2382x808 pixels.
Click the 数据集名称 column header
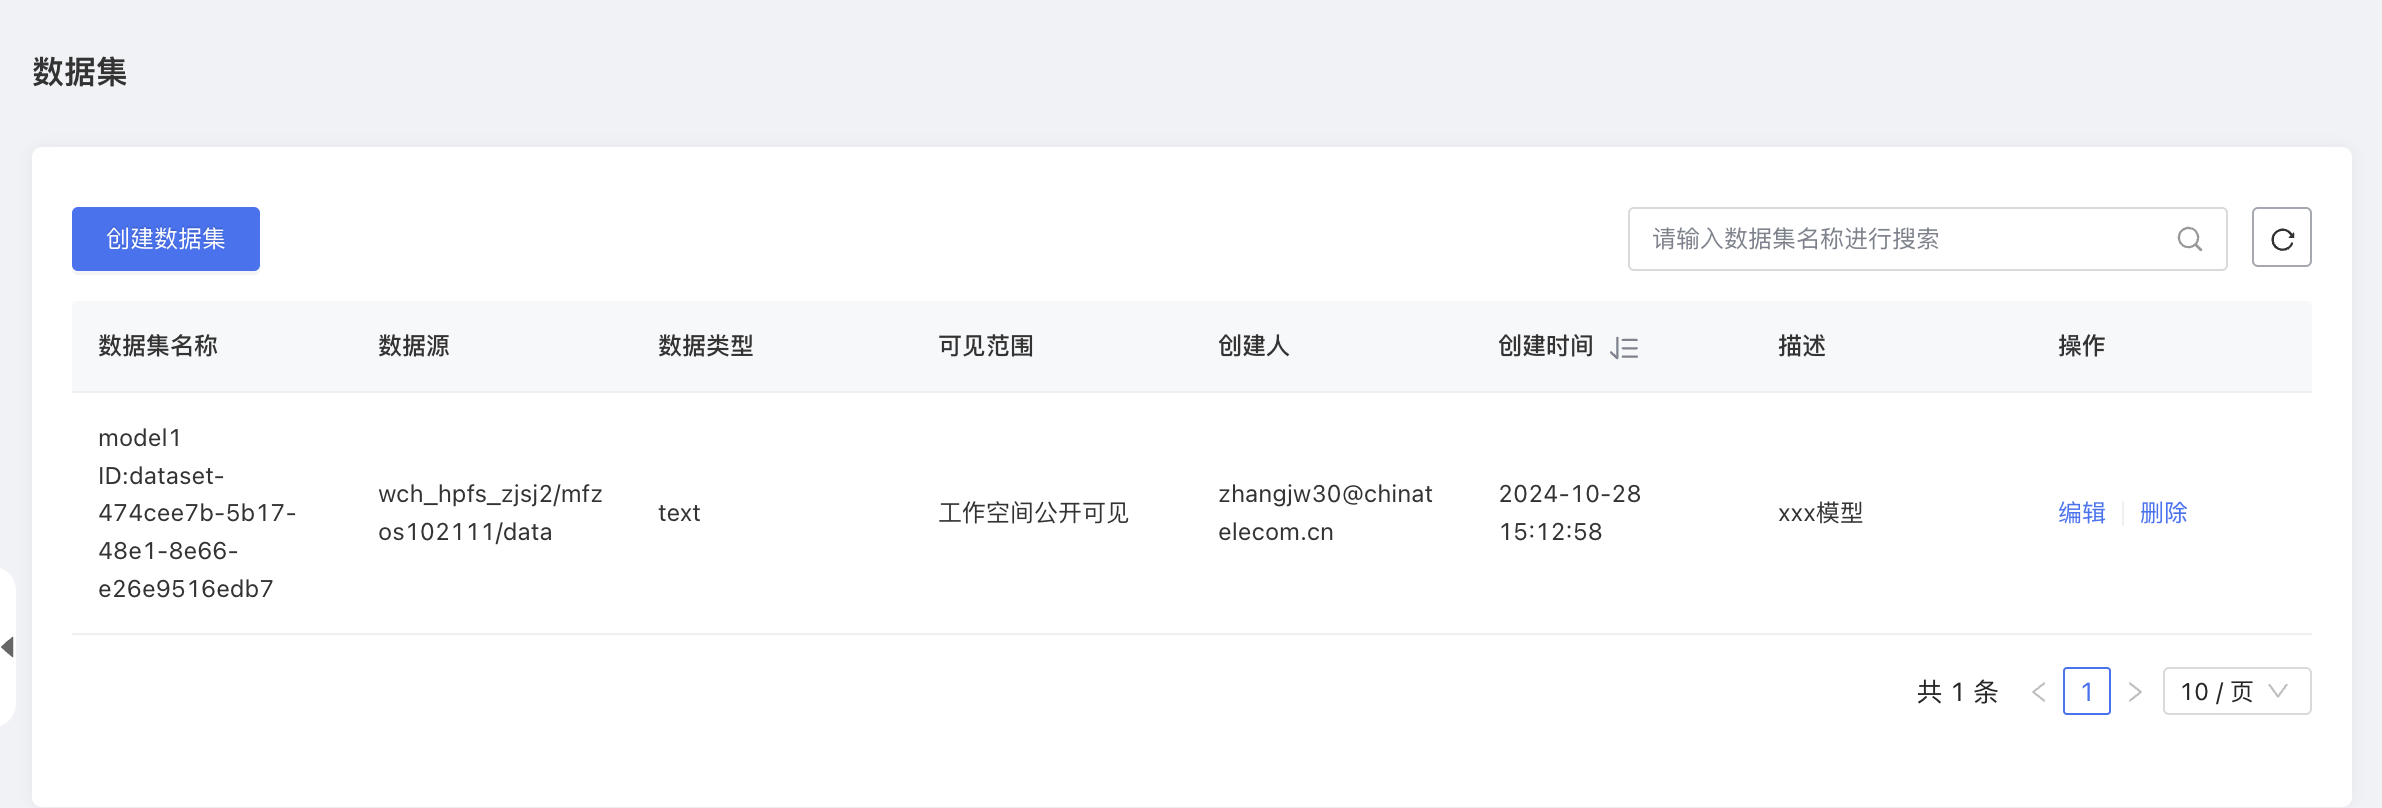point(158,346)
